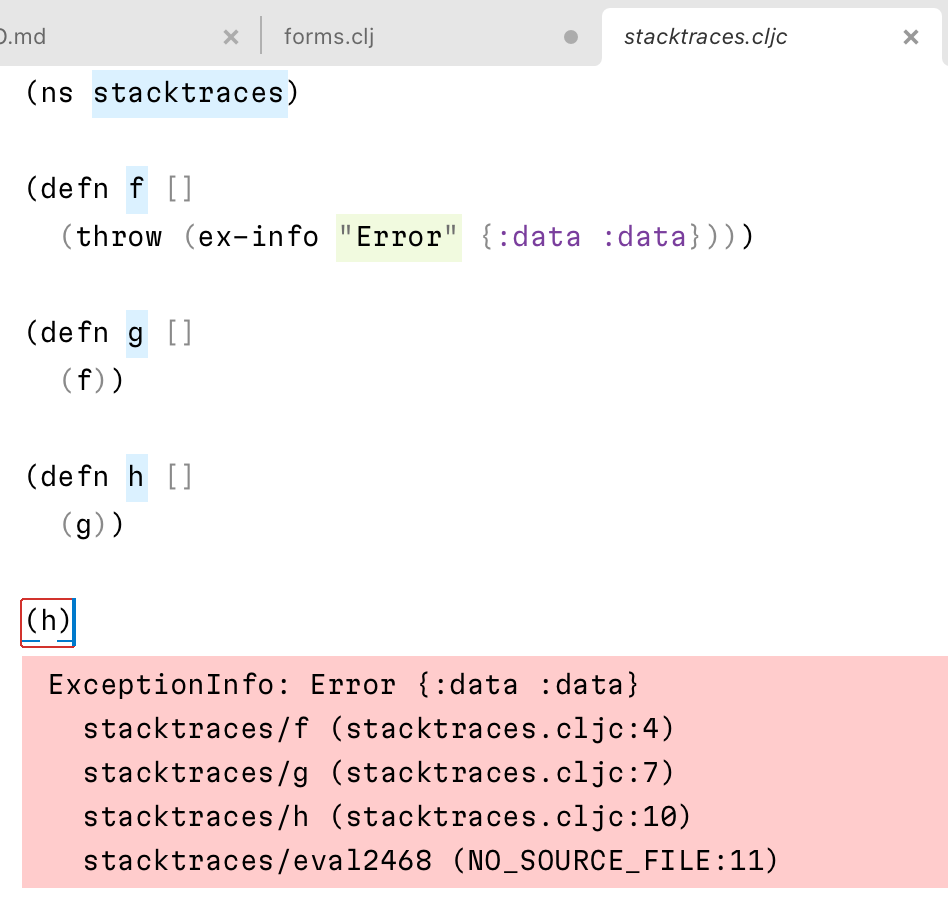The width and height of the screenshot is (948, 920).
Task: Click stack frame stacktraces/h (stacktraces.cljc:10)
Action: click(386, 817)
